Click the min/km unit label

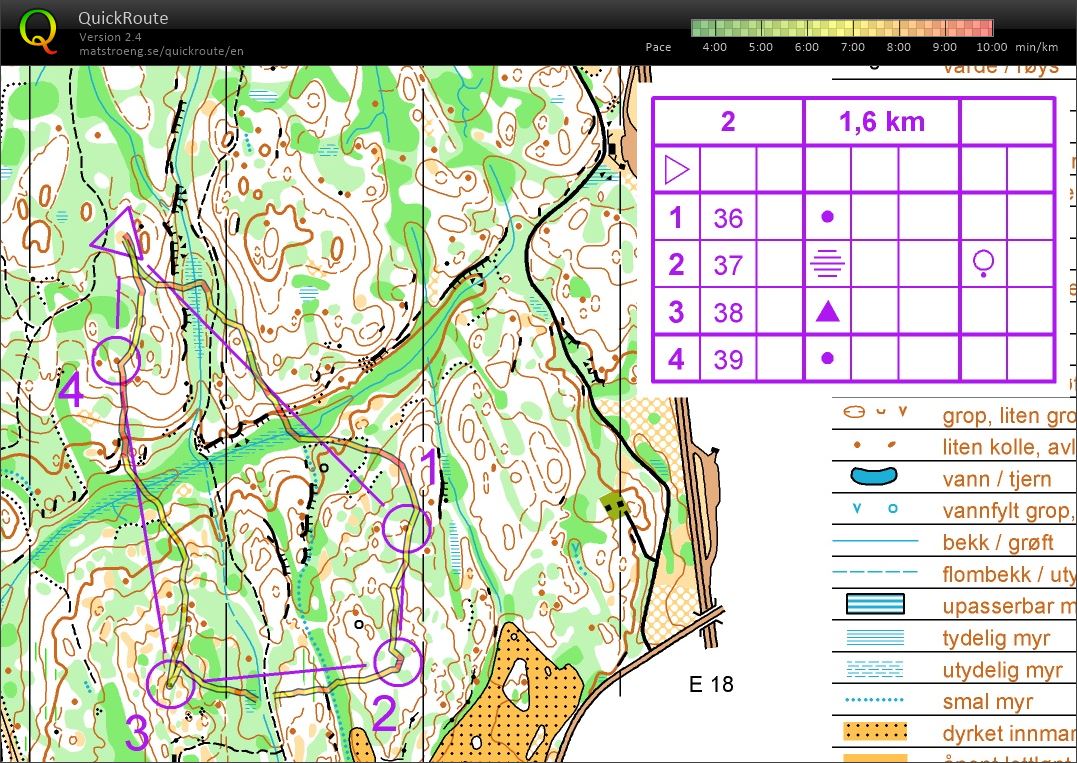pyautogui.click(x=1036, y=47)
